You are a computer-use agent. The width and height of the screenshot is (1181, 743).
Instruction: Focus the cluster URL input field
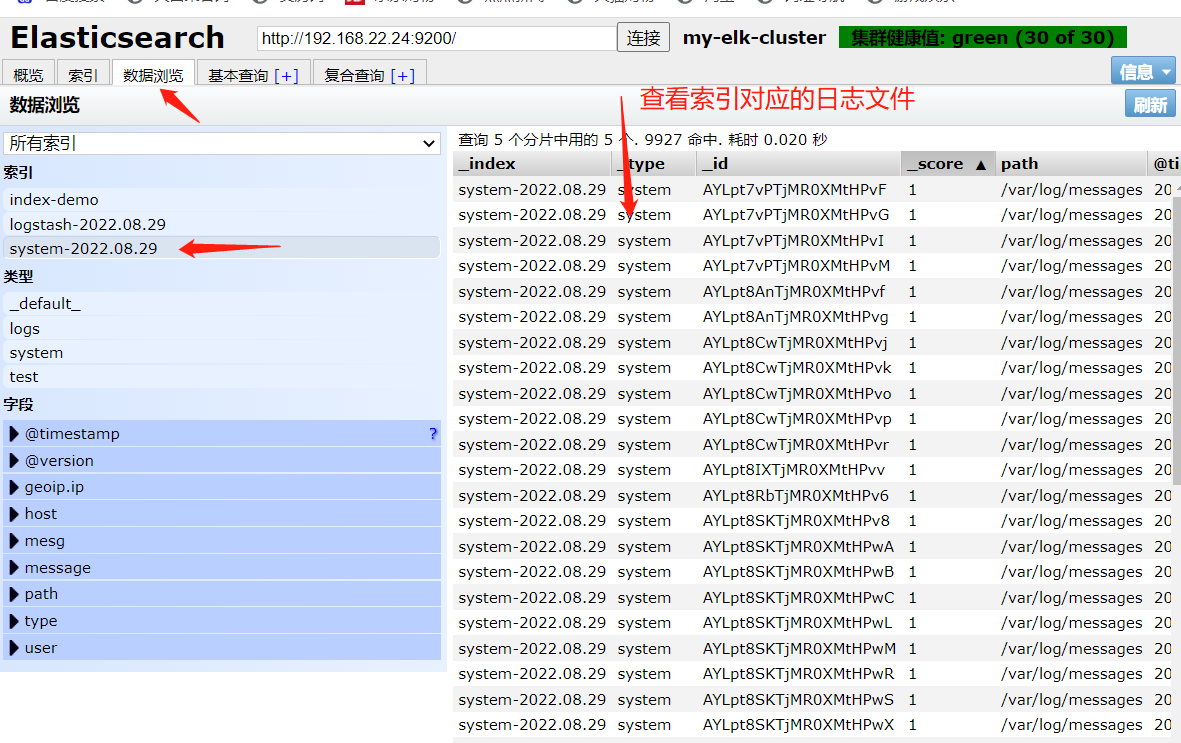click(x=436, y=38)
